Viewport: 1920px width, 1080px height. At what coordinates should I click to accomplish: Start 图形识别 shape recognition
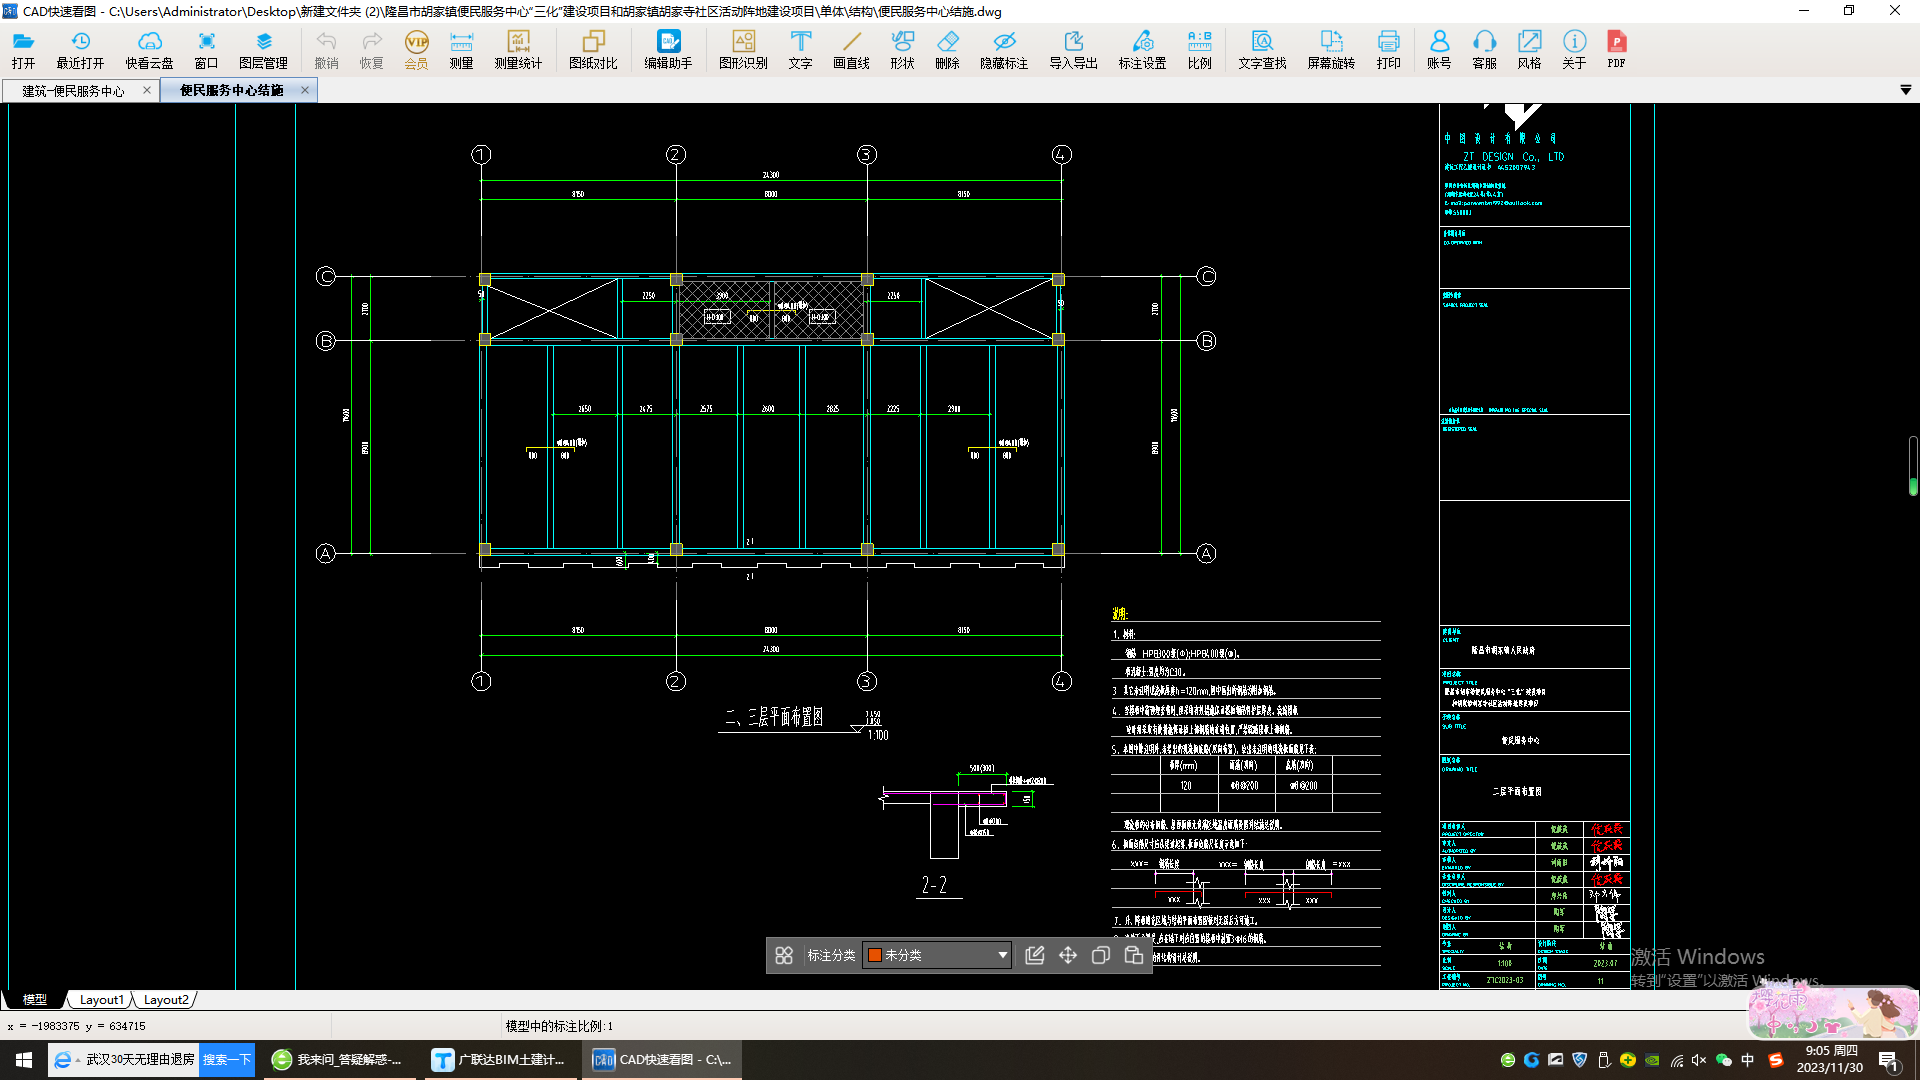pos(743,49)
